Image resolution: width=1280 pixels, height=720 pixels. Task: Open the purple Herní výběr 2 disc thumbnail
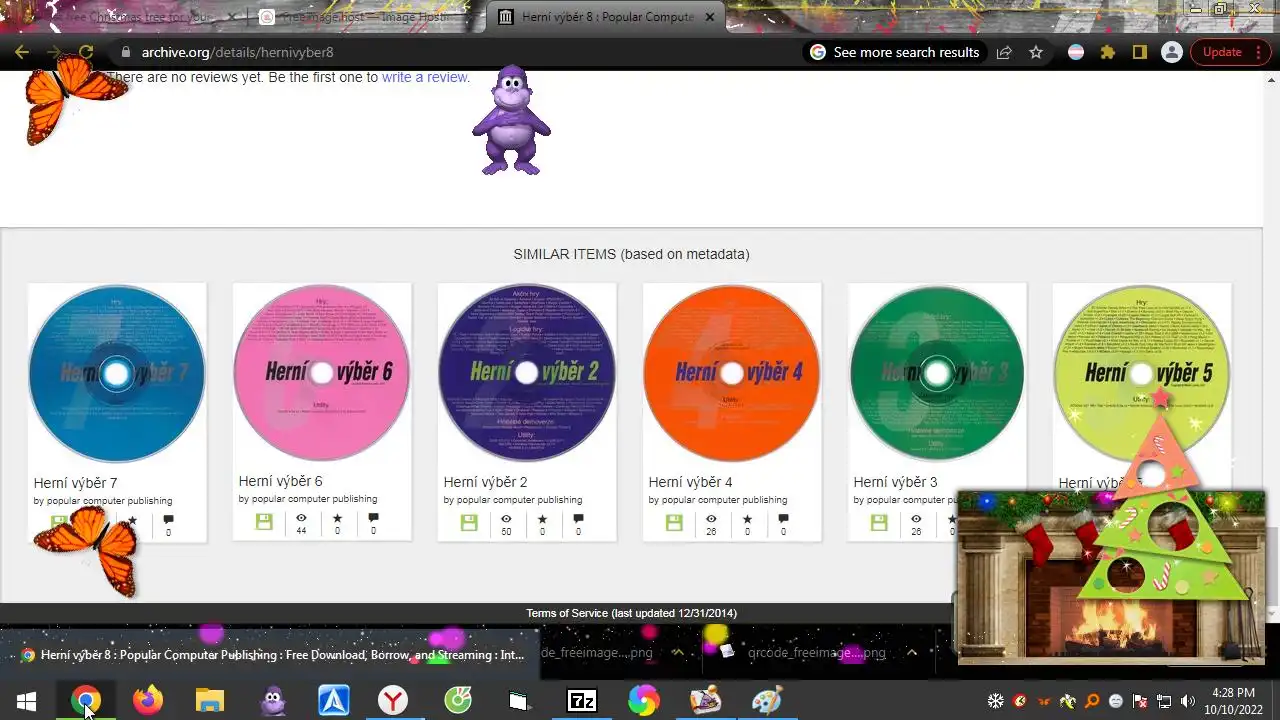(527, 372)
